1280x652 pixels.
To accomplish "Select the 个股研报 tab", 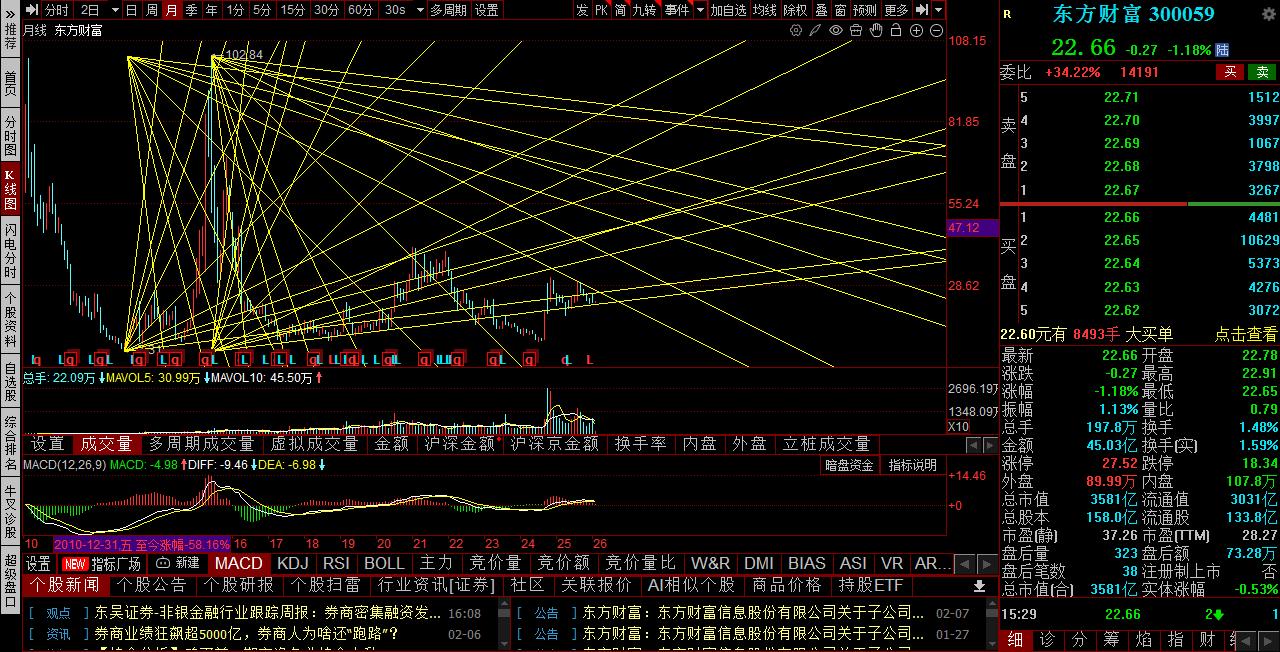I will click(239, 585).
